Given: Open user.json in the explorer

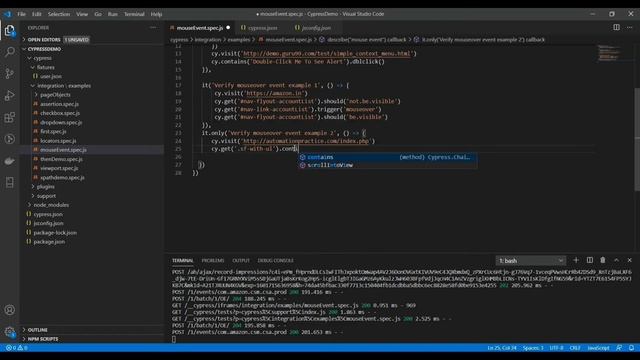Looking at the screenshot, I should 51,76.
